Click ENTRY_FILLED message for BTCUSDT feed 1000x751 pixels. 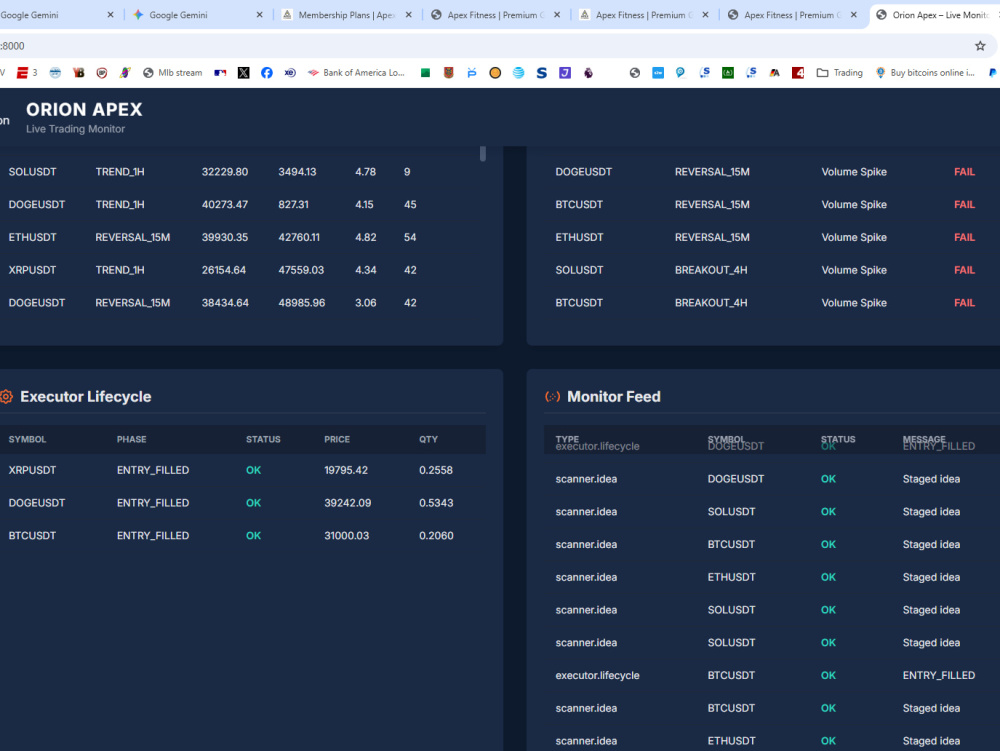click(939, 675)
